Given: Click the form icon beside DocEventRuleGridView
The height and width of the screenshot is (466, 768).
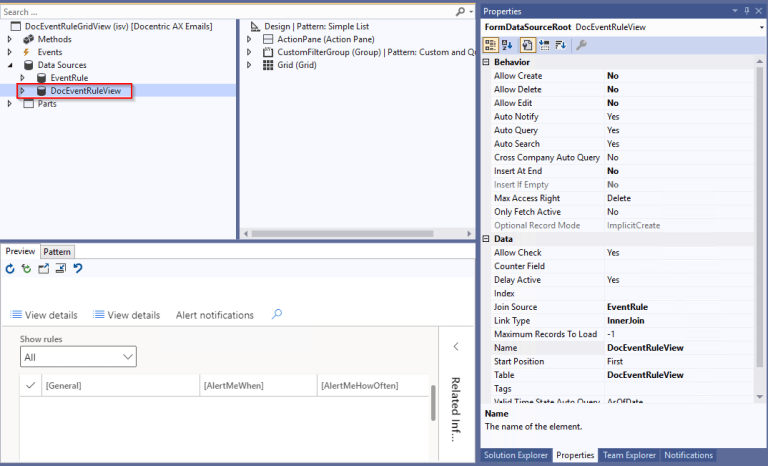Looking at the screenshot, I should [16, 26].
